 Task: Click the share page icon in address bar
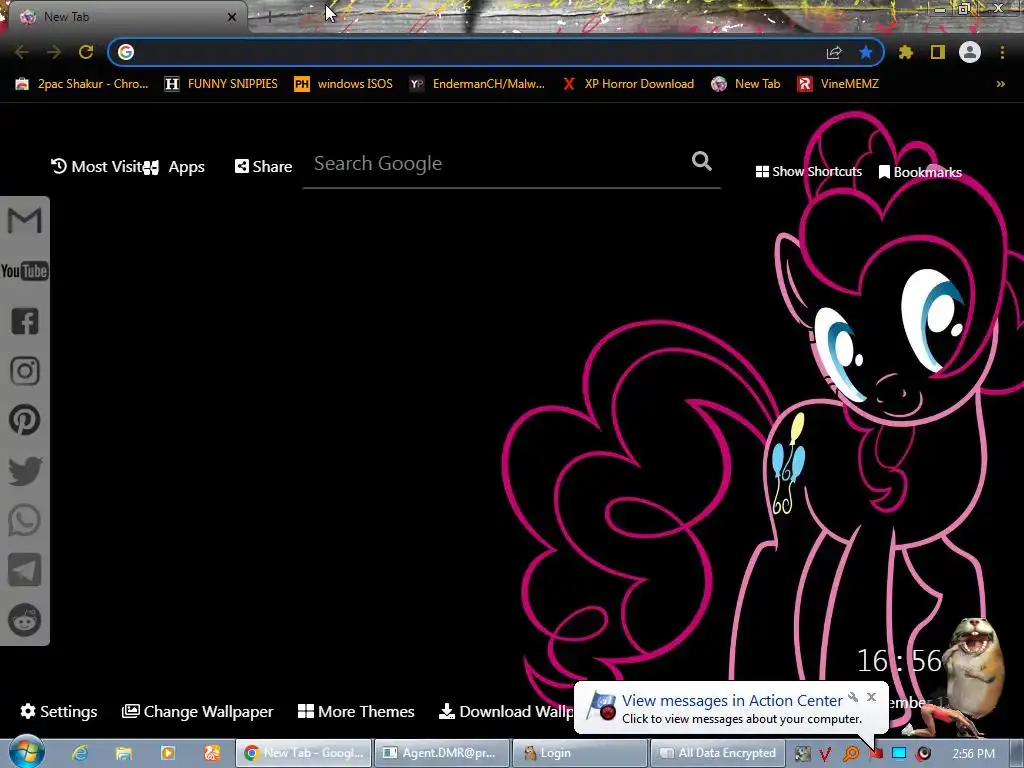[x=834, y=52]
